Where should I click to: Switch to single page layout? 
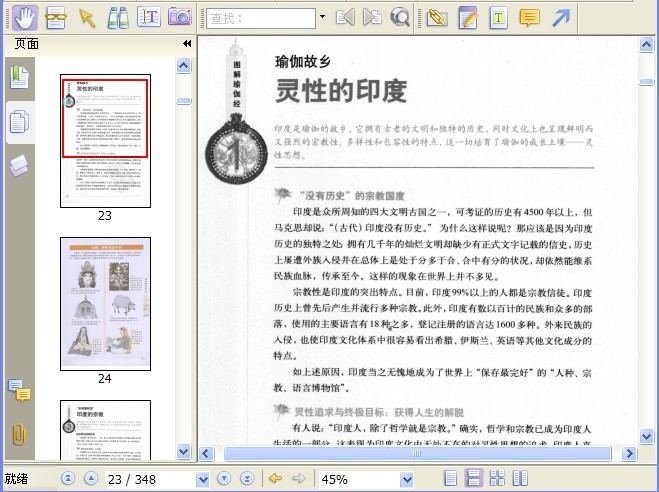(450, 478)
